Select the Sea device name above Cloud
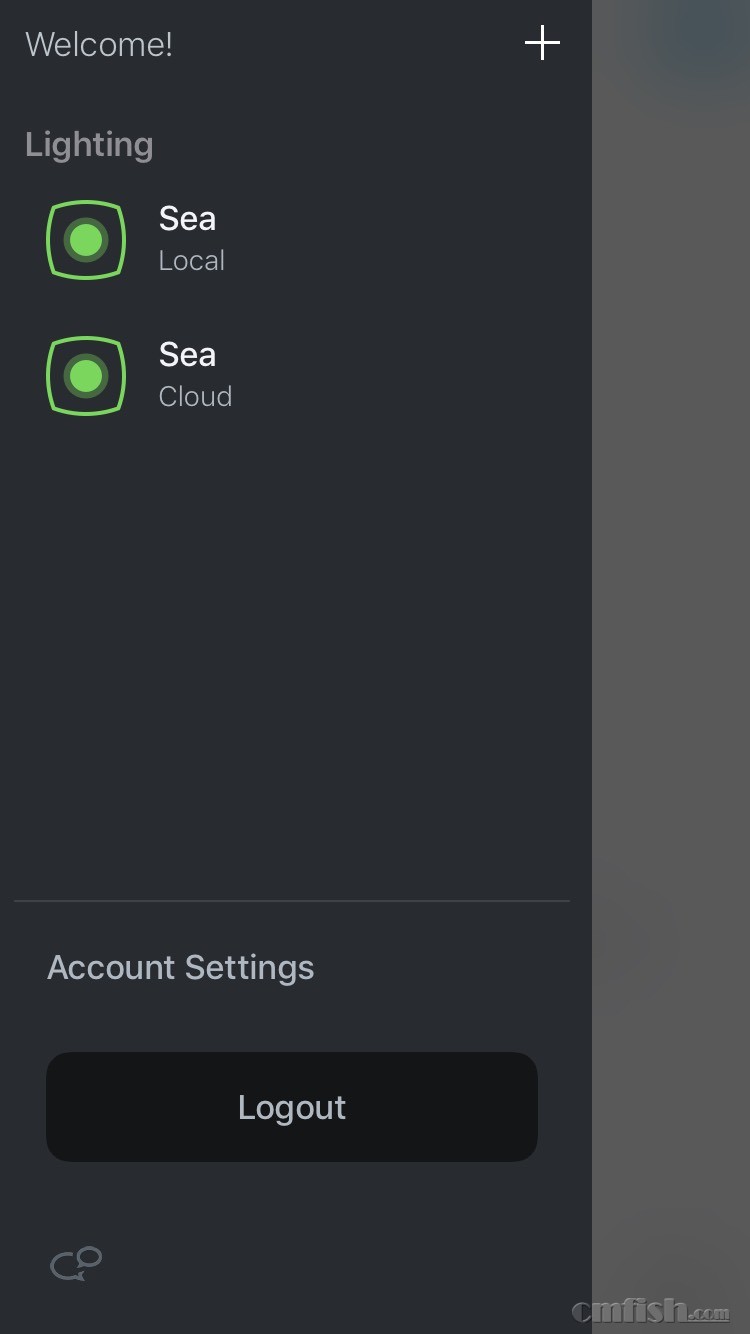 pyautogui.click(x=187, y=355)
